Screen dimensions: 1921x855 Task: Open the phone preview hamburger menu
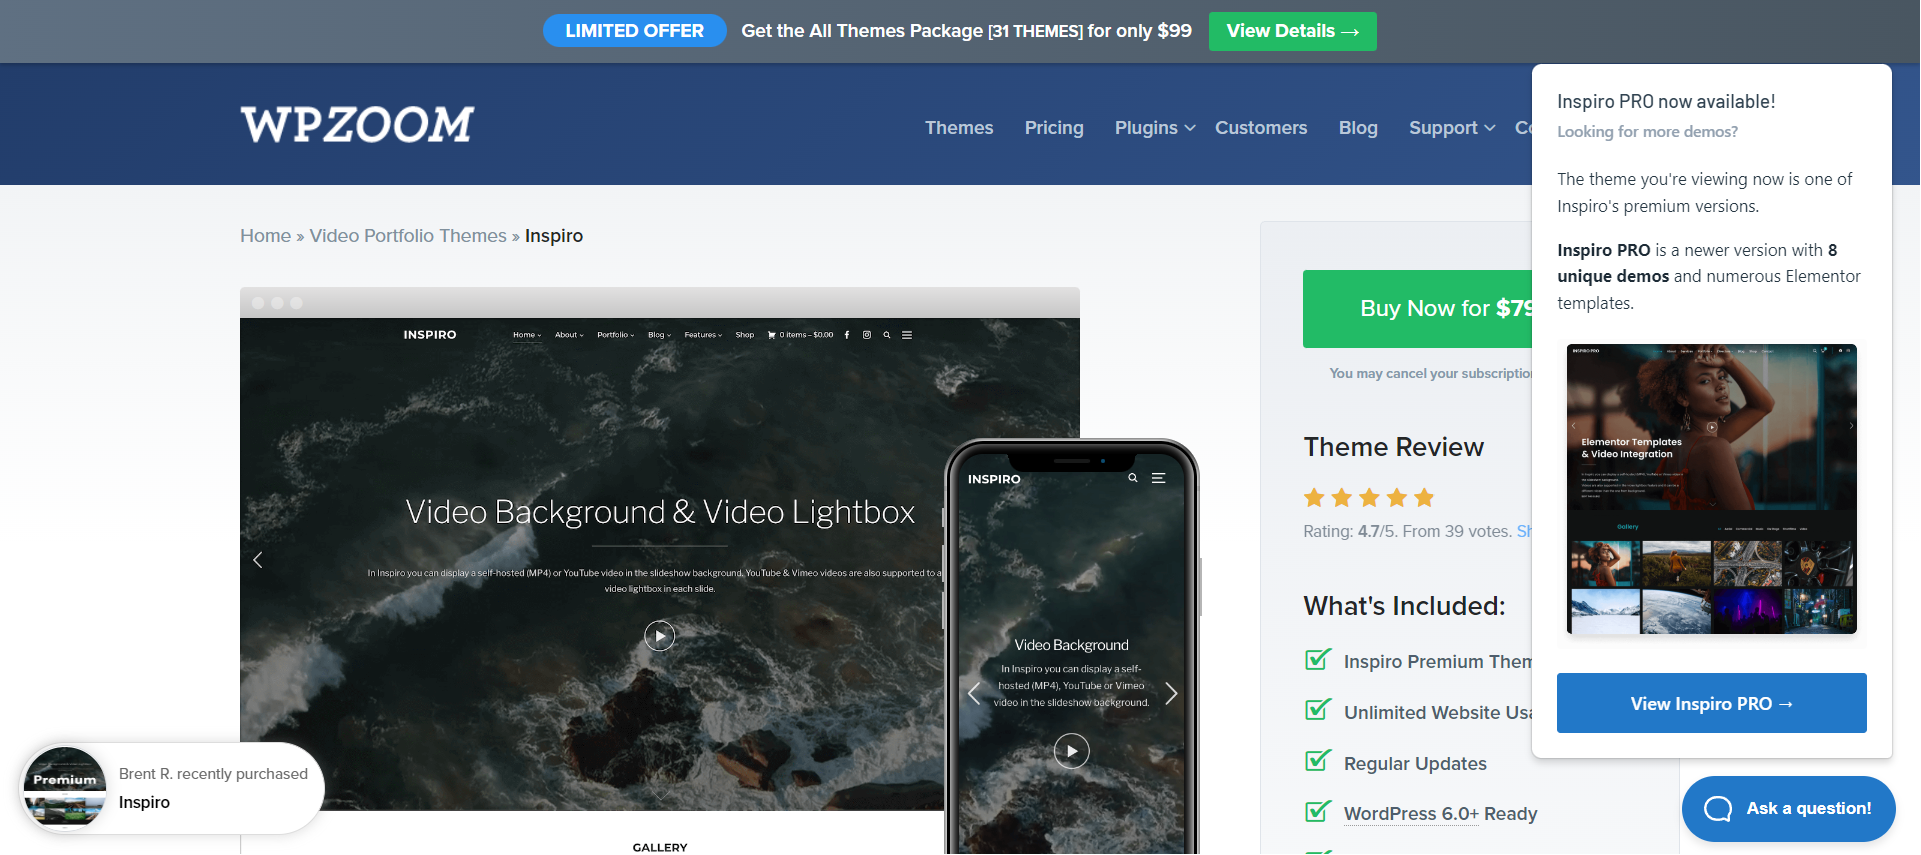point(1158,479)
